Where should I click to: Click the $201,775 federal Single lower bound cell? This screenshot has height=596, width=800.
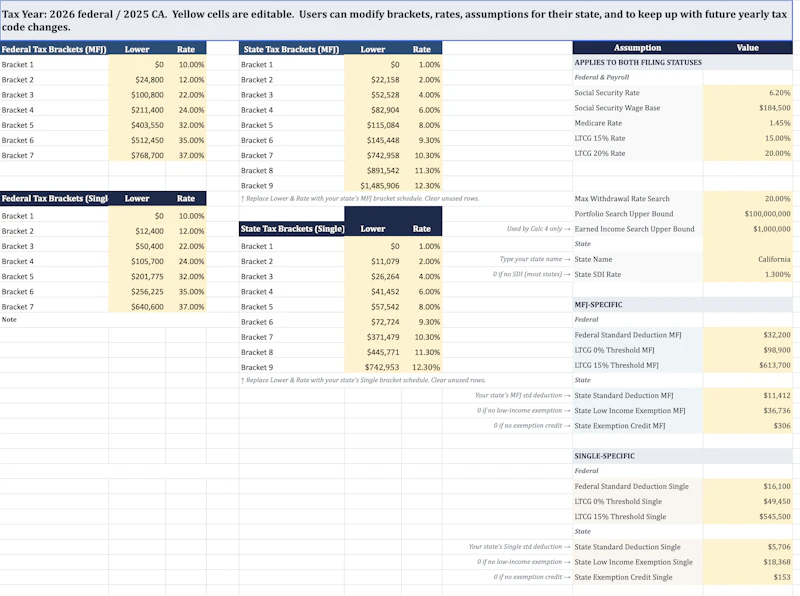(137, 277)
